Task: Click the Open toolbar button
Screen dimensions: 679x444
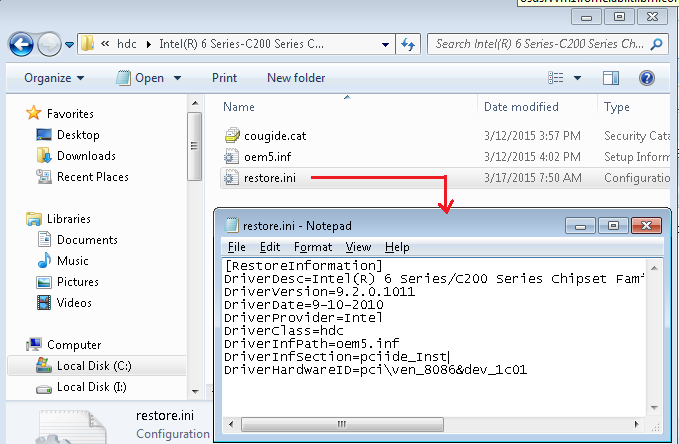Action: (140, 78)
